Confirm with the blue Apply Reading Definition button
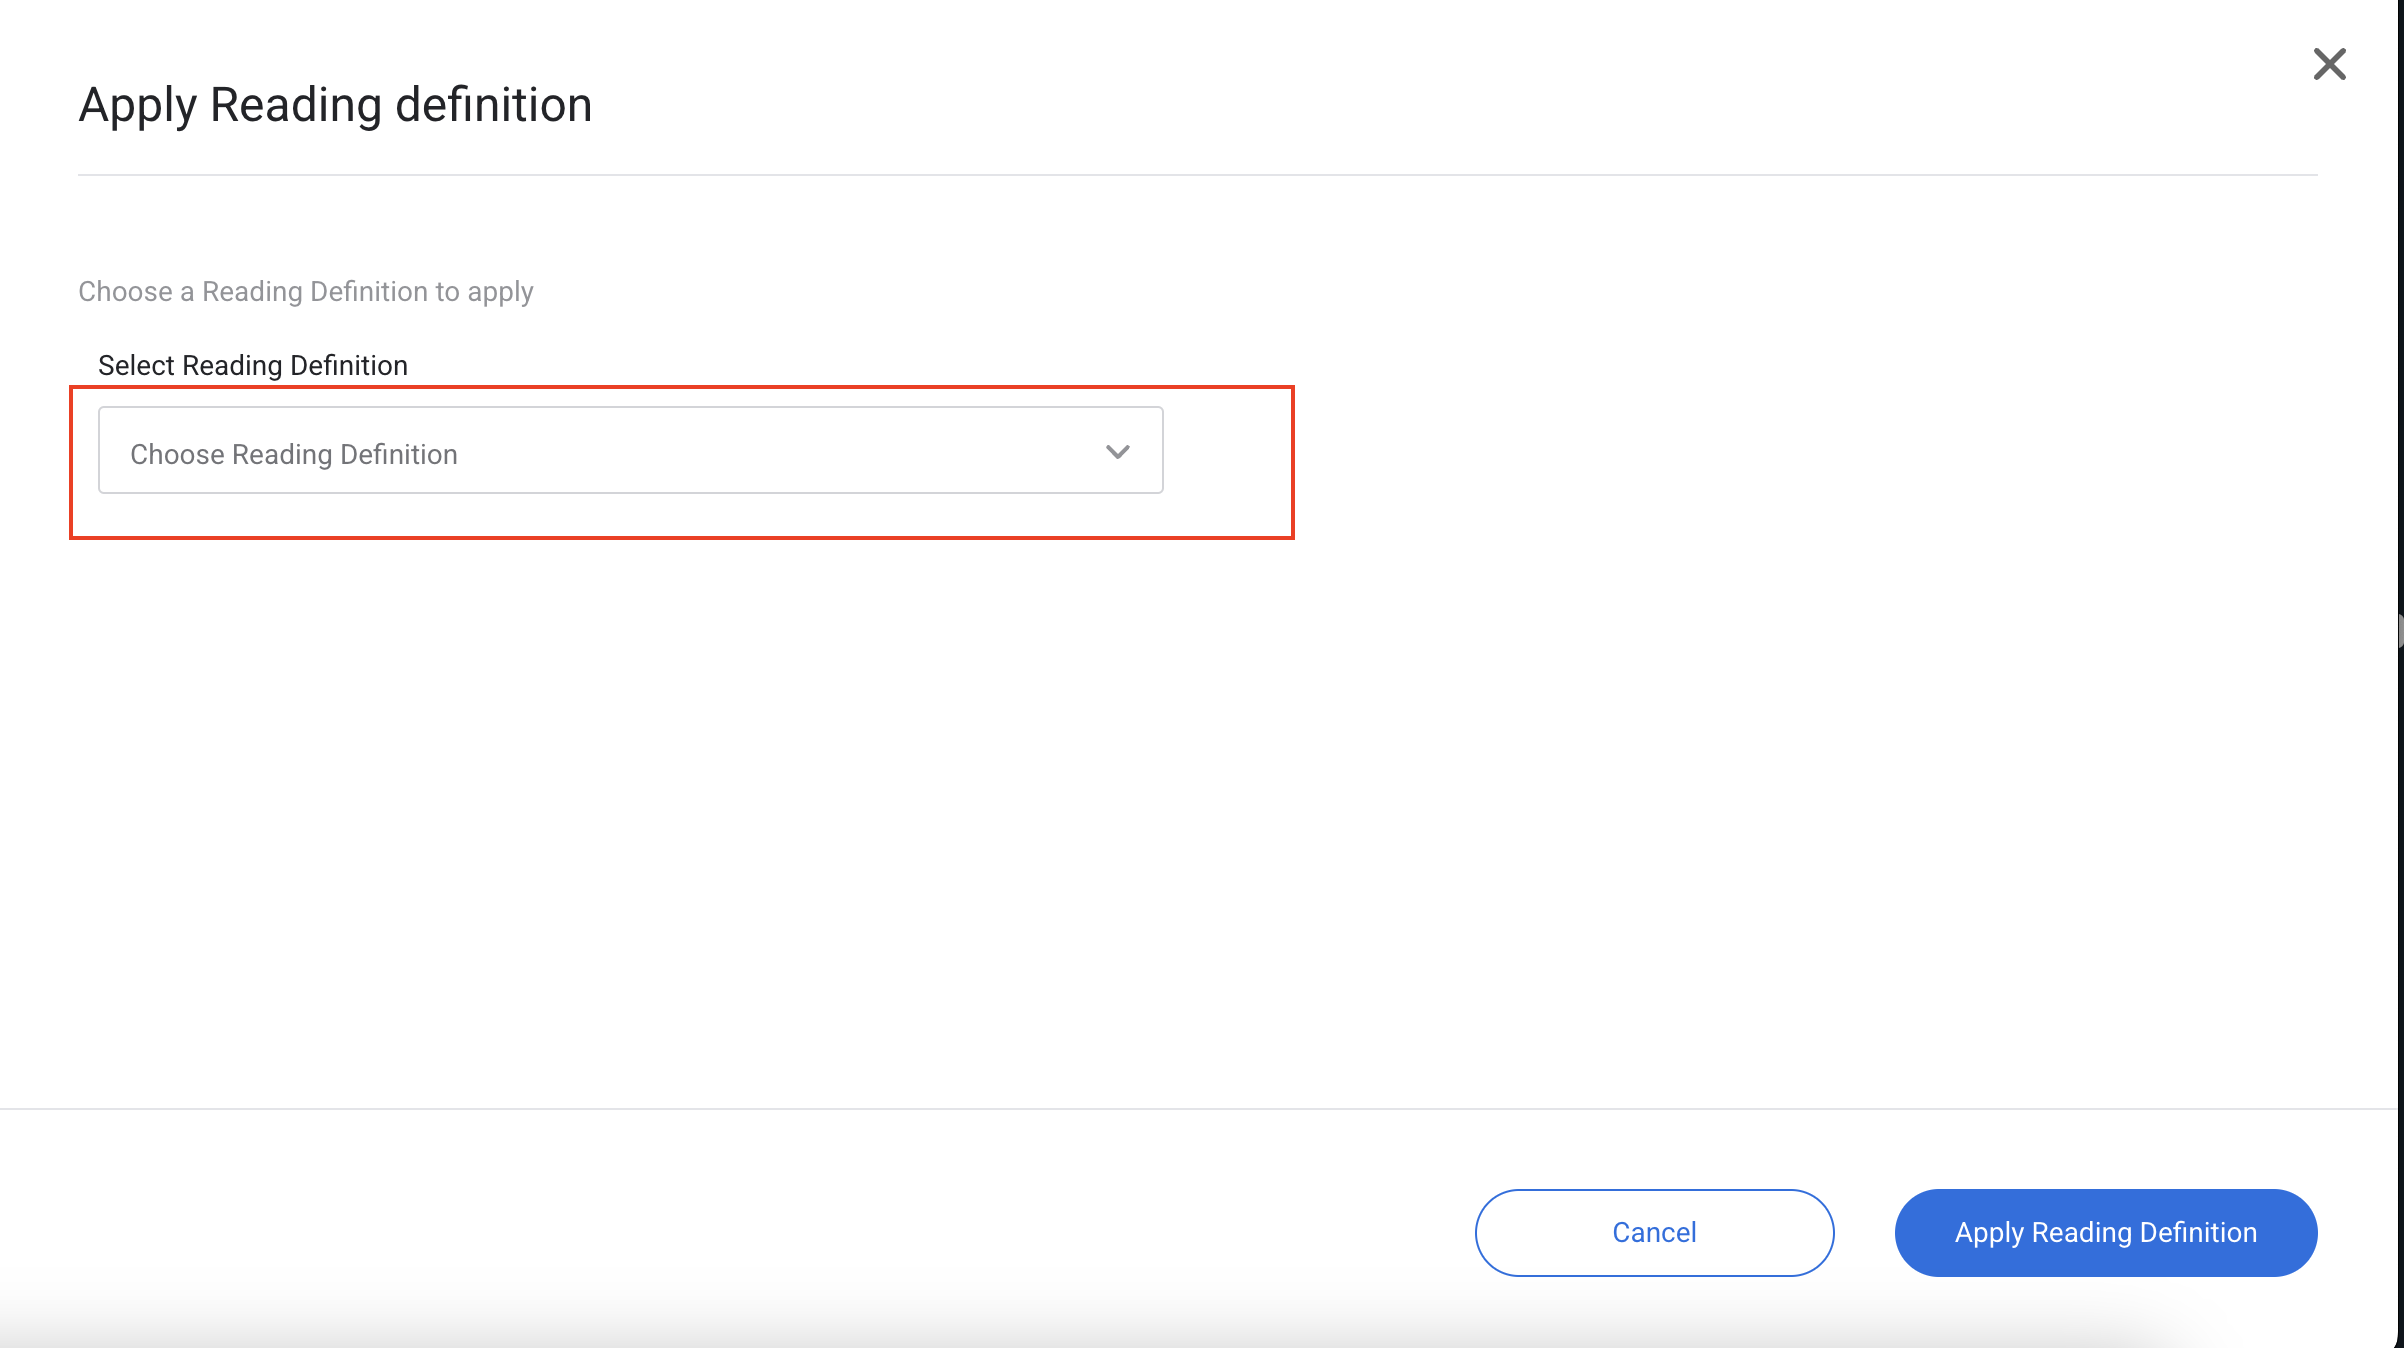 (2105, 1232)
